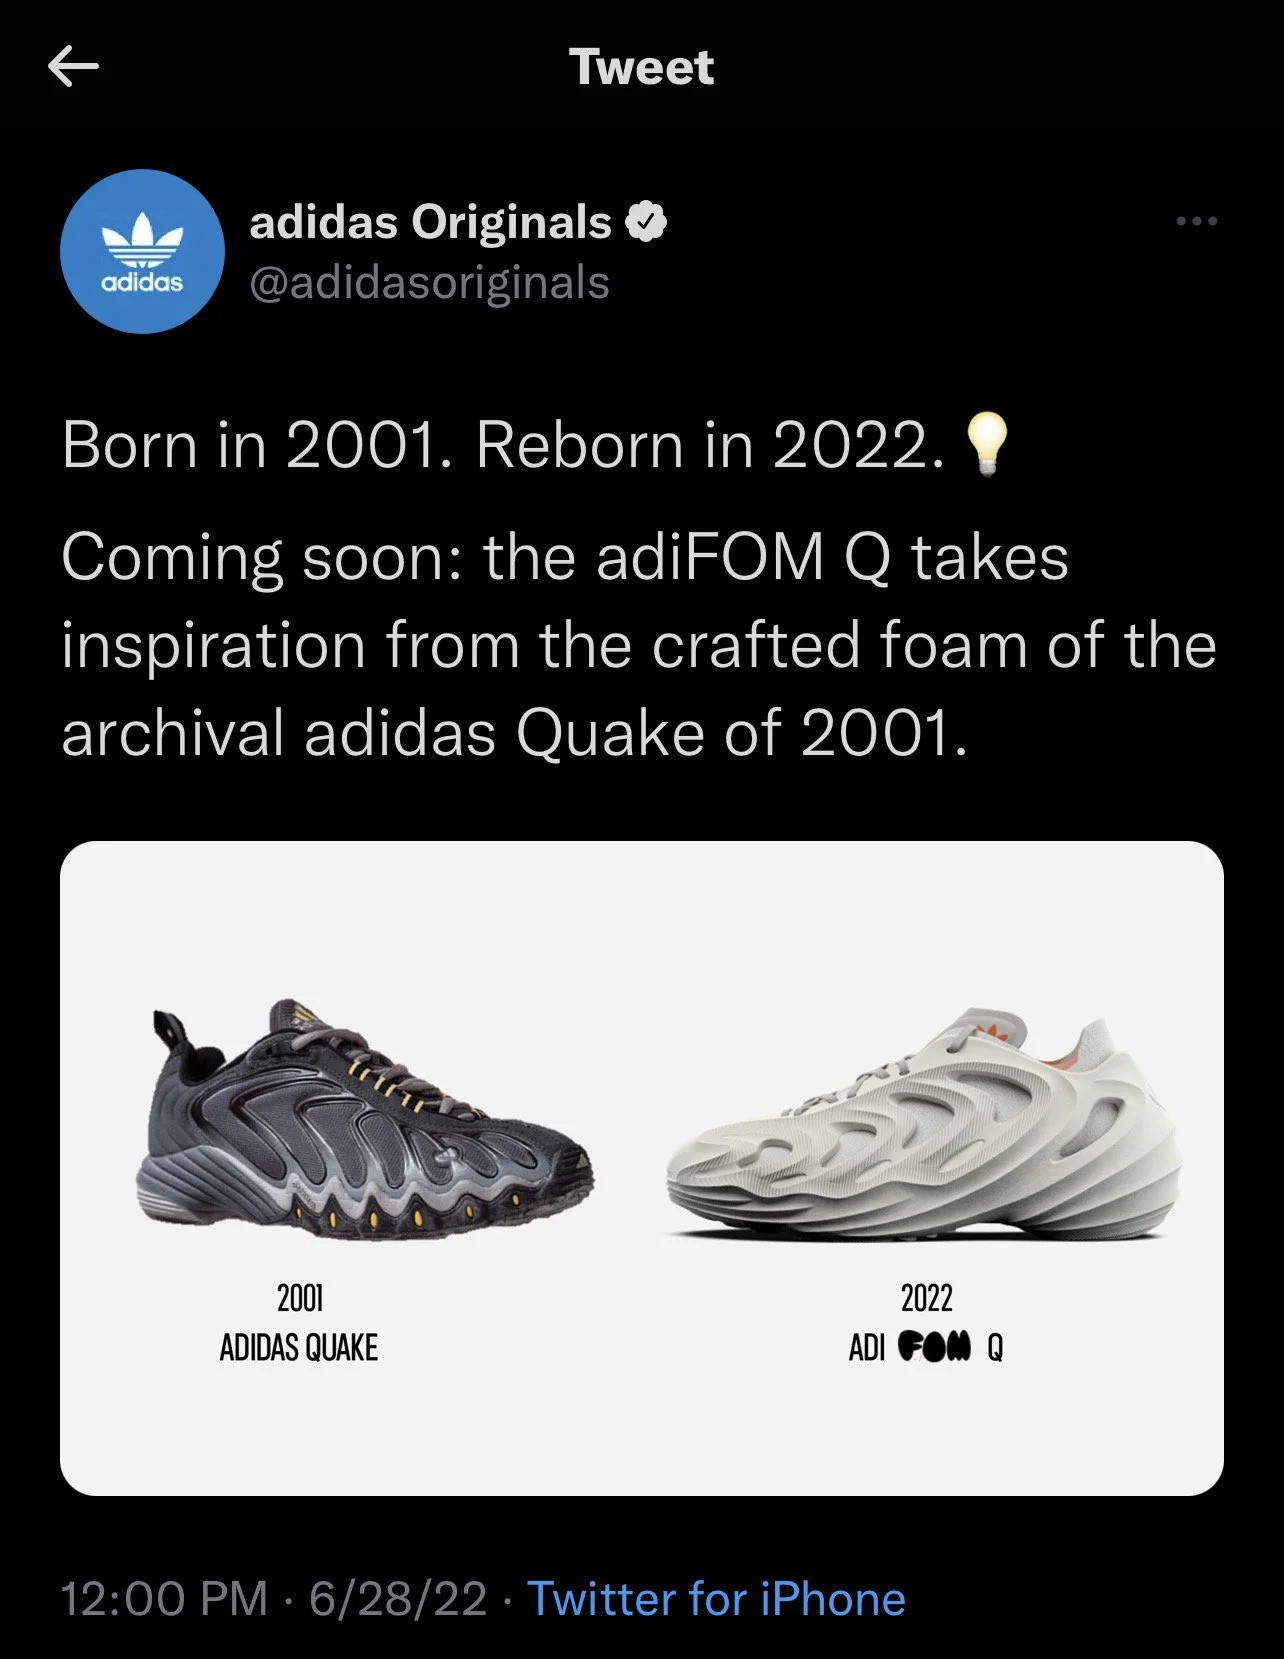Tap the Tweet header title

coord(641,67)
